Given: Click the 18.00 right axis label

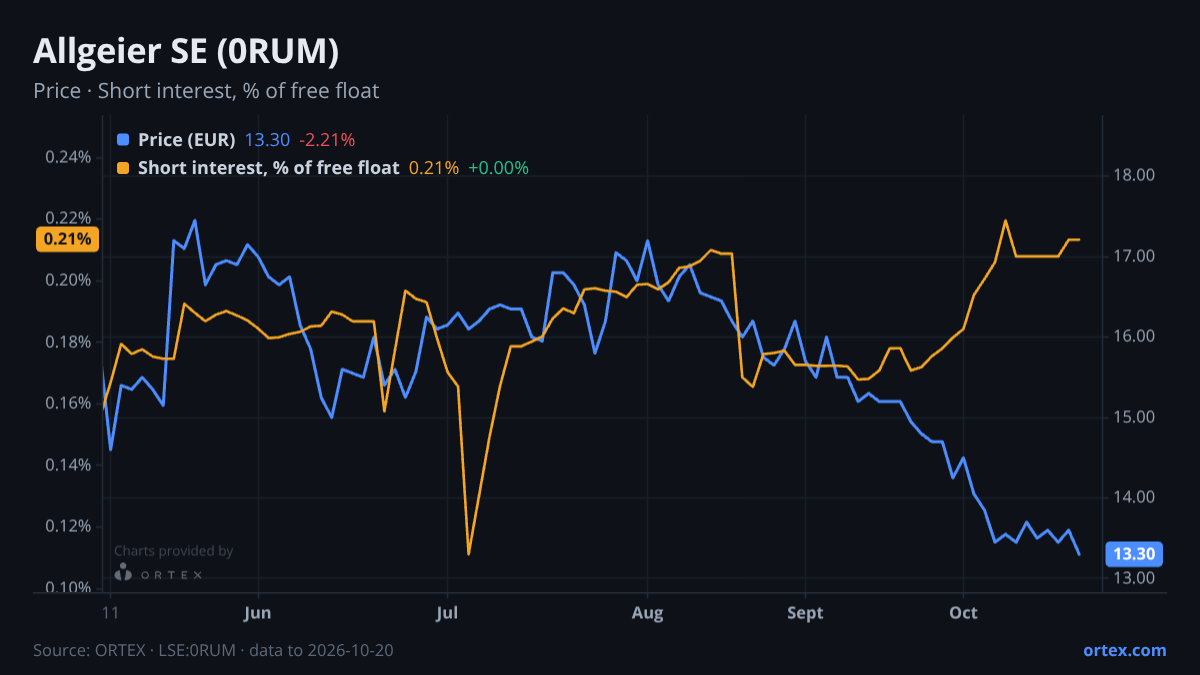Looking at the screenshot, I should point(1134,176).
